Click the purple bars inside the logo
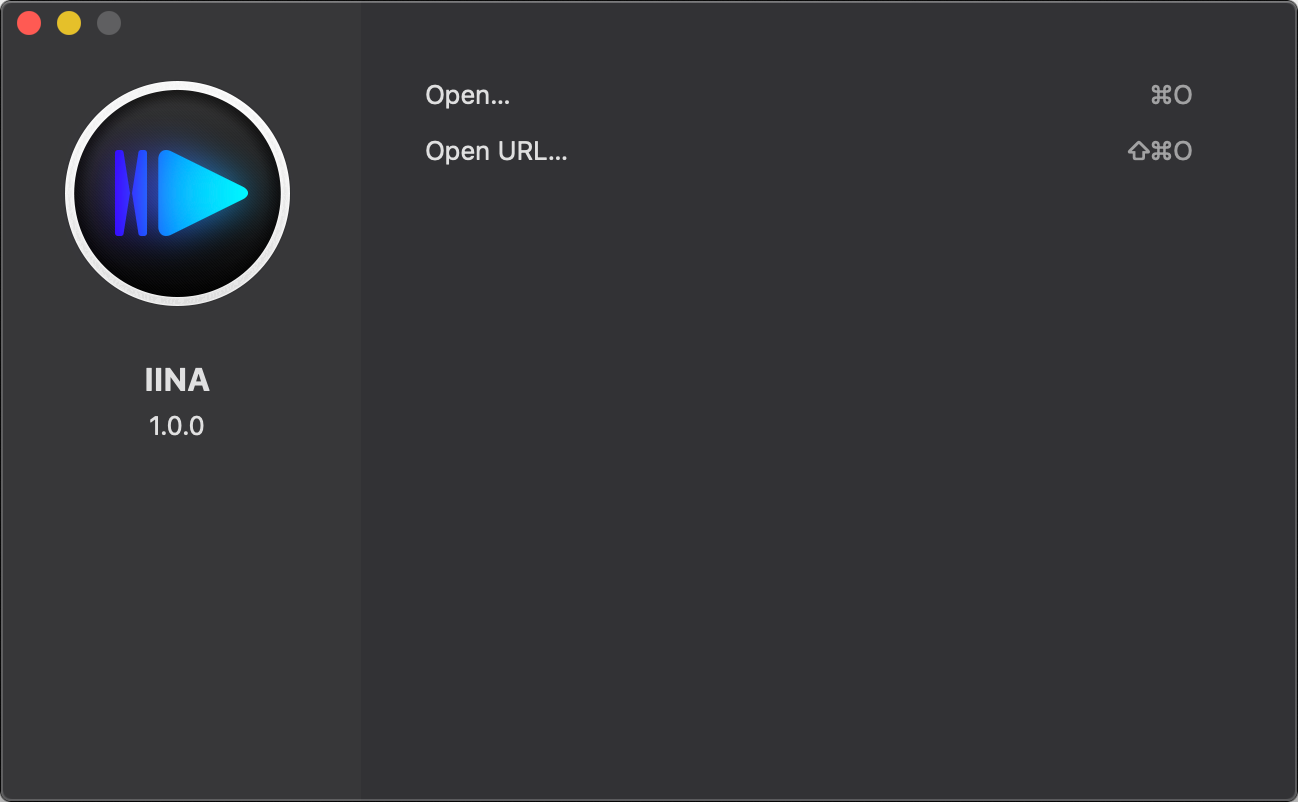This screenshot has height=802, width=1298. tap(131, 193)
